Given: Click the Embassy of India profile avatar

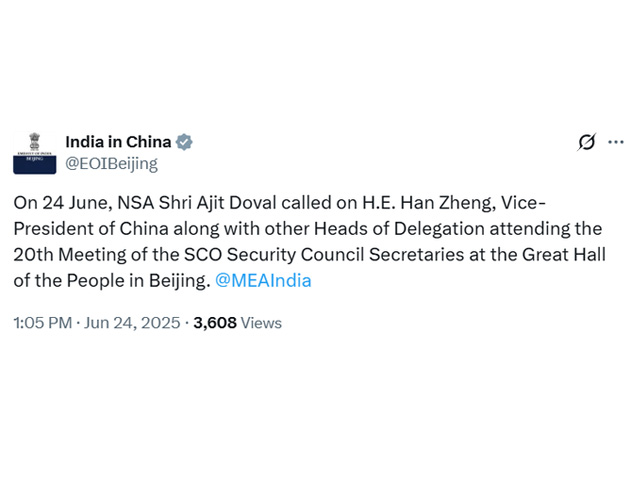Looking at the screenshot, I should pos(34,152).
